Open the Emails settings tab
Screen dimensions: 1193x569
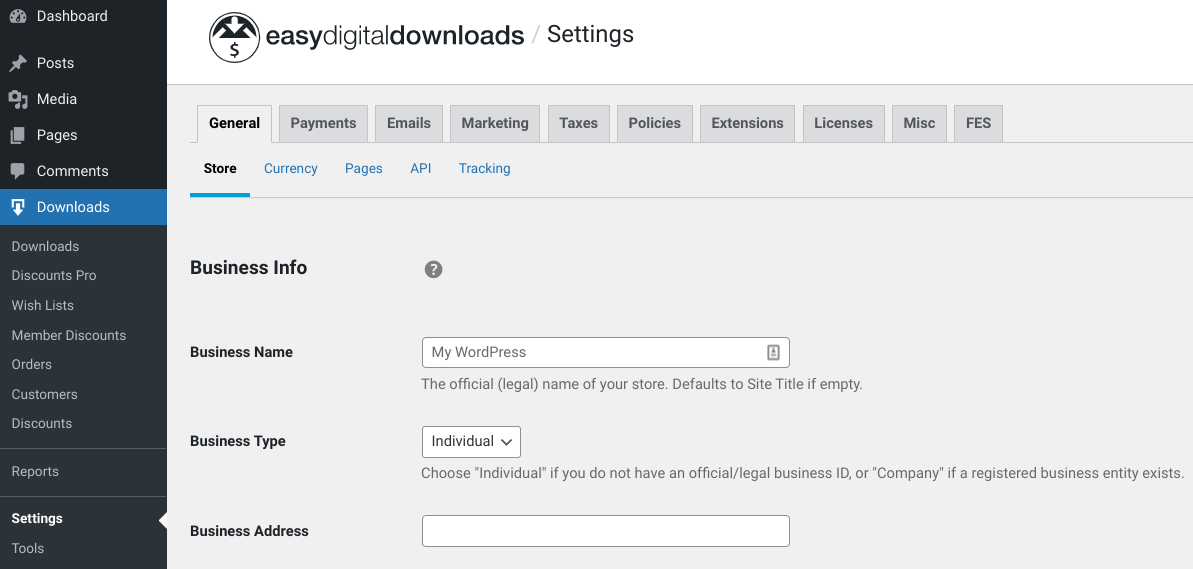click(409, 123)
